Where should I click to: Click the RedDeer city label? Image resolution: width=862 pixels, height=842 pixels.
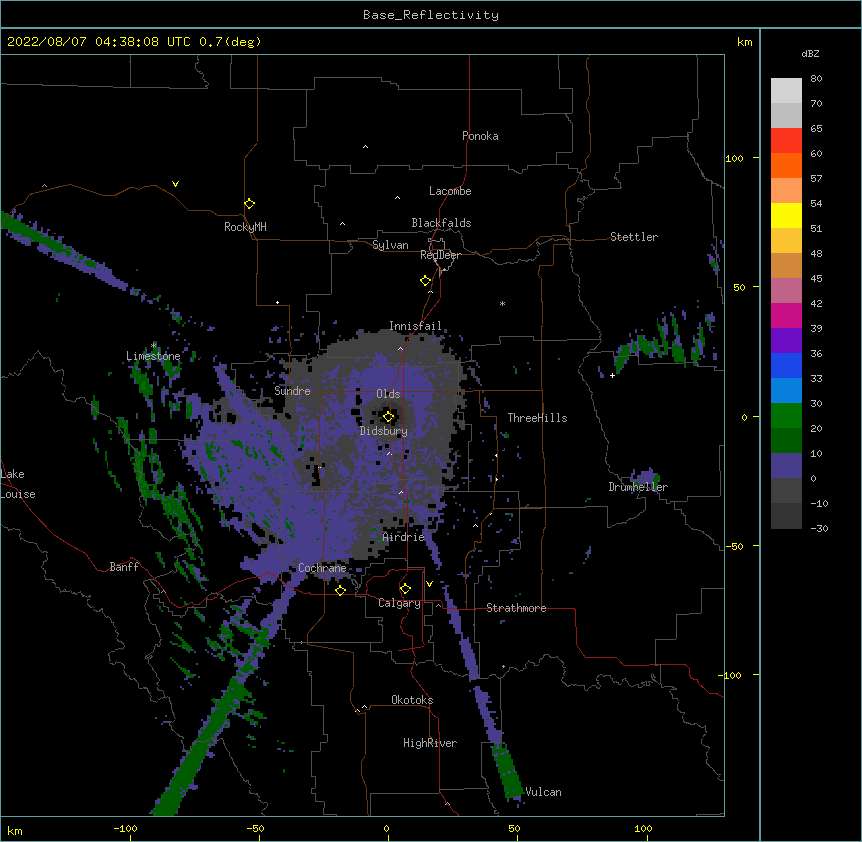[440, 255]
